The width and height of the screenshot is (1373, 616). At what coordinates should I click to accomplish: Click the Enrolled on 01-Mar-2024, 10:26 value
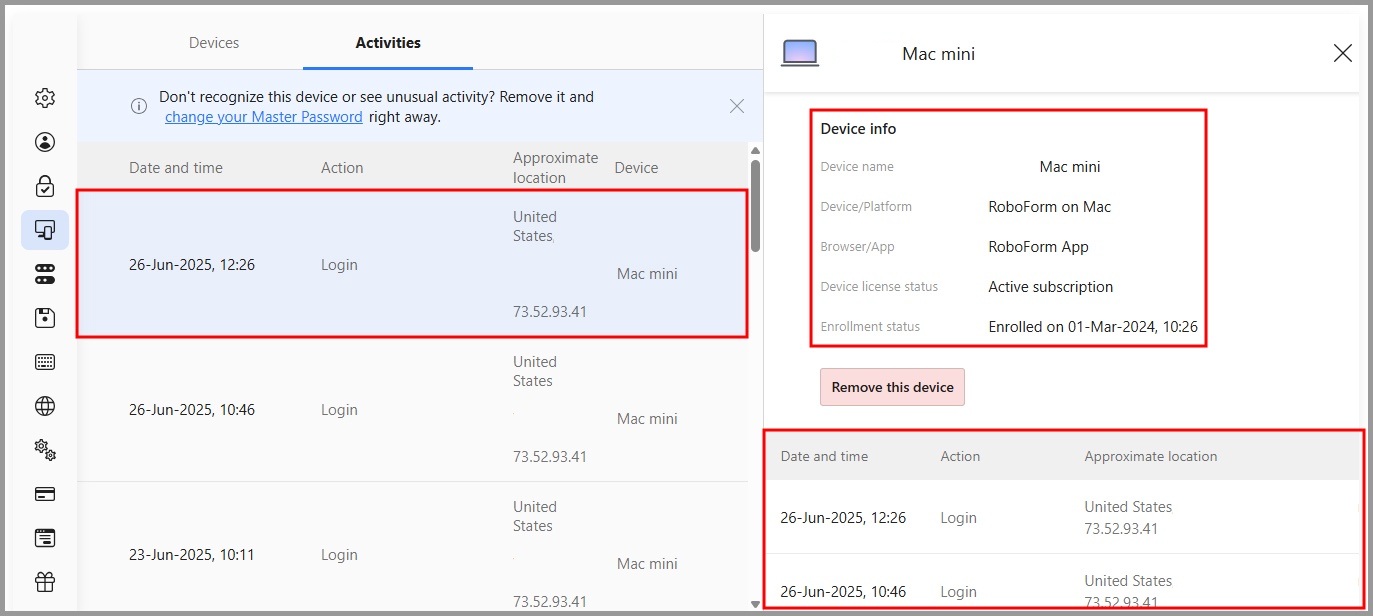1093,327
